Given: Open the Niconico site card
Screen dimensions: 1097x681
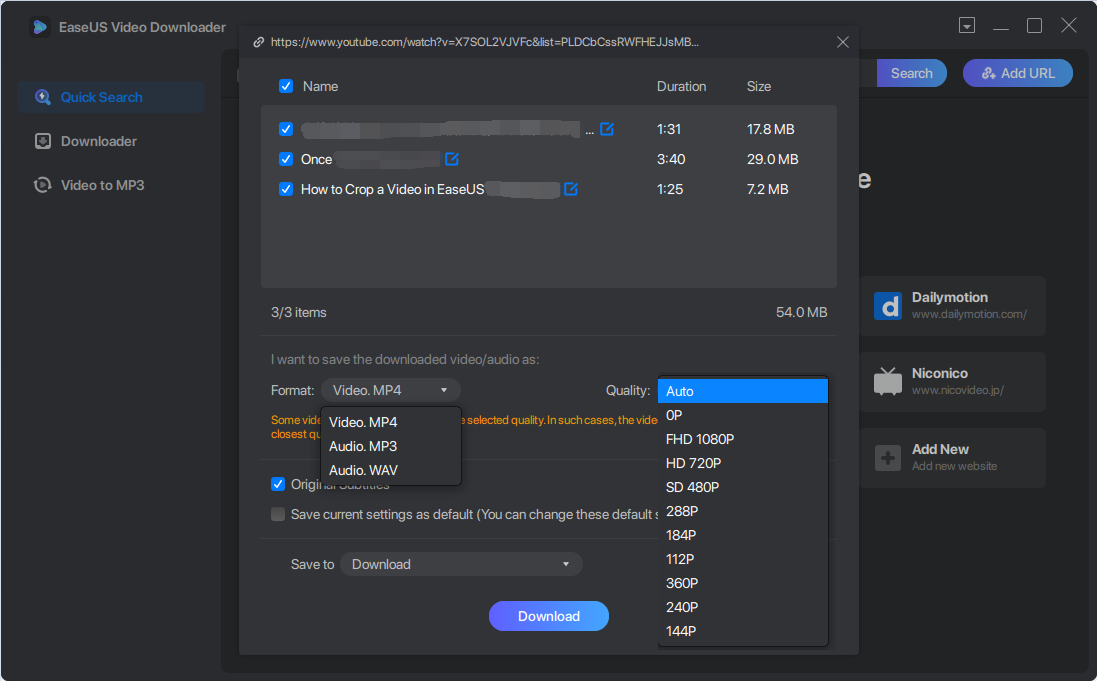Looking at the screenshot, I should (952, 381).
